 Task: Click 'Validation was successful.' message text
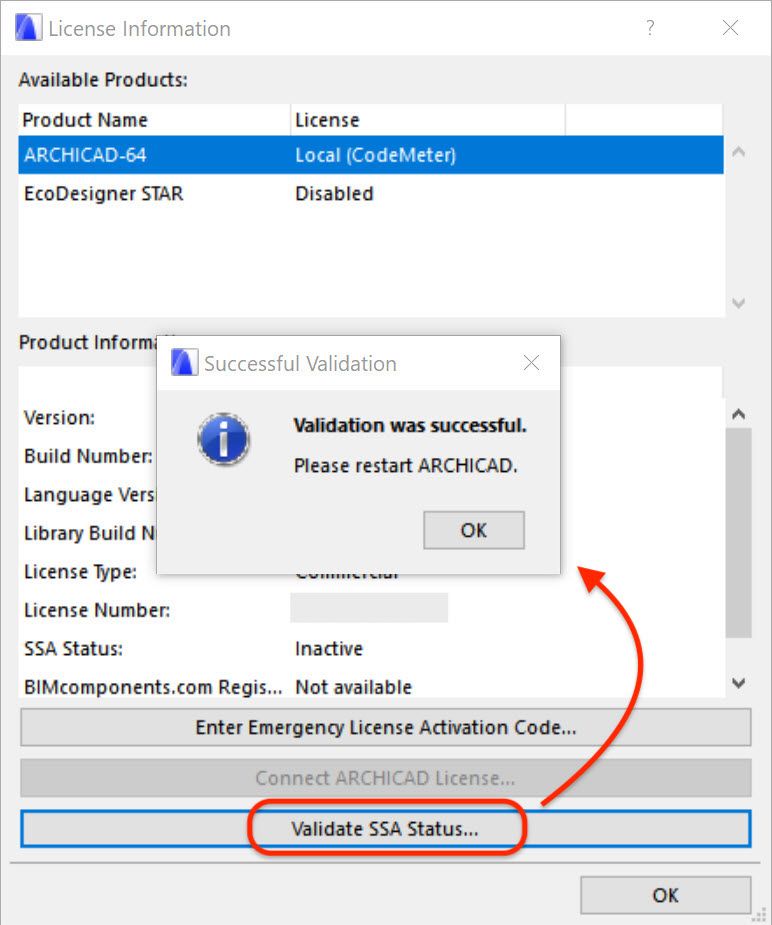tap(410, 425)
